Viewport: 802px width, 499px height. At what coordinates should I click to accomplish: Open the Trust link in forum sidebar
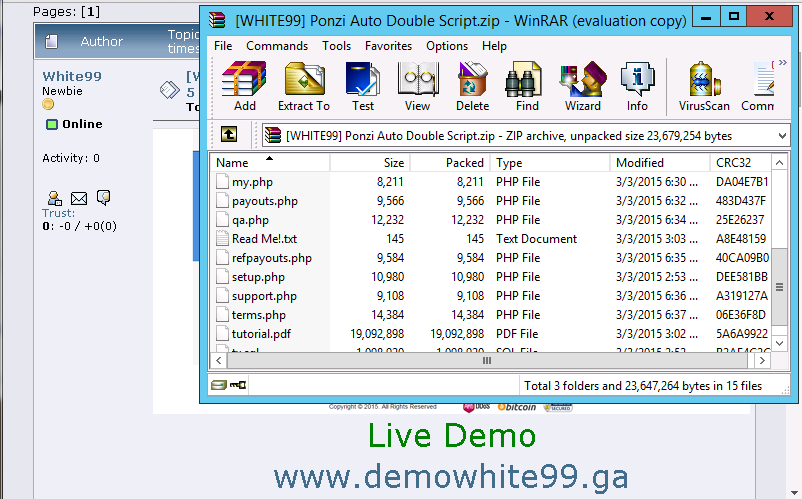pos(58,213)
